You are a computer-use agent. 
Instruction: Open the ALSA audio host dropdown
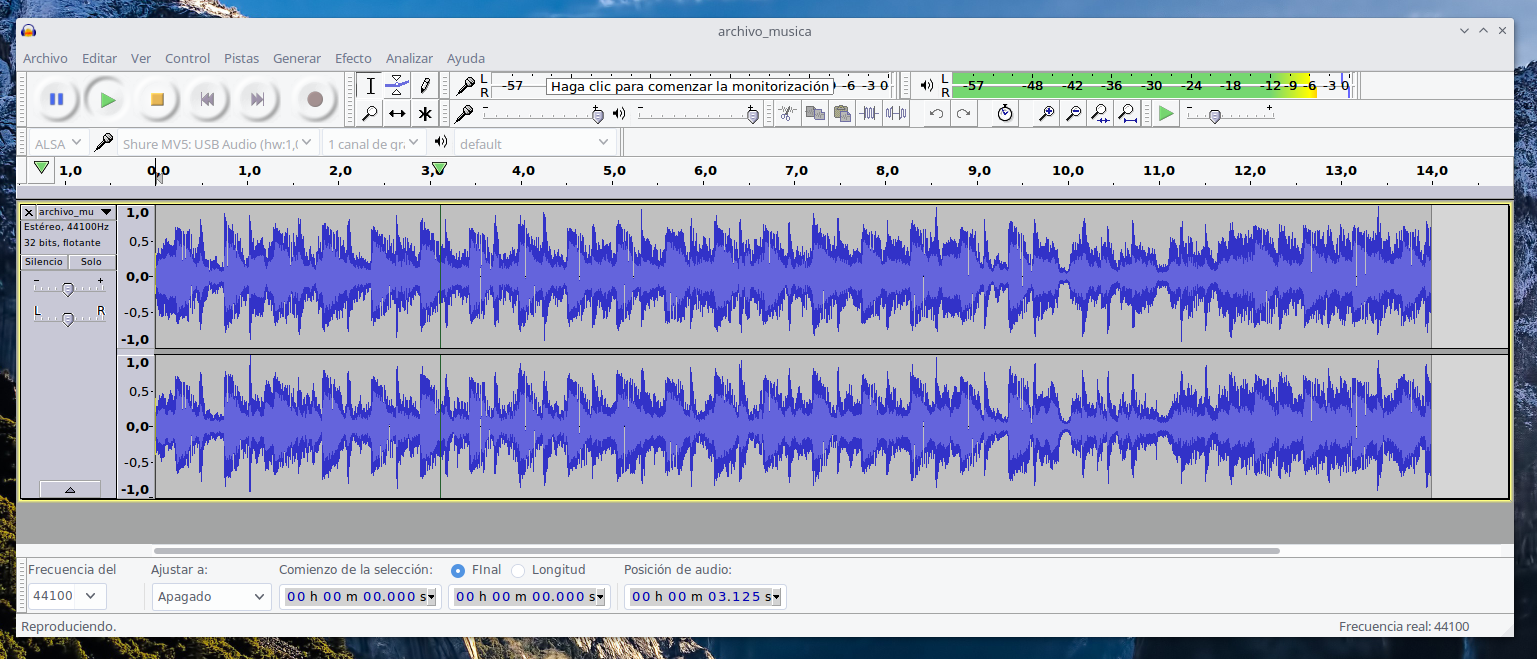point(59,143)
